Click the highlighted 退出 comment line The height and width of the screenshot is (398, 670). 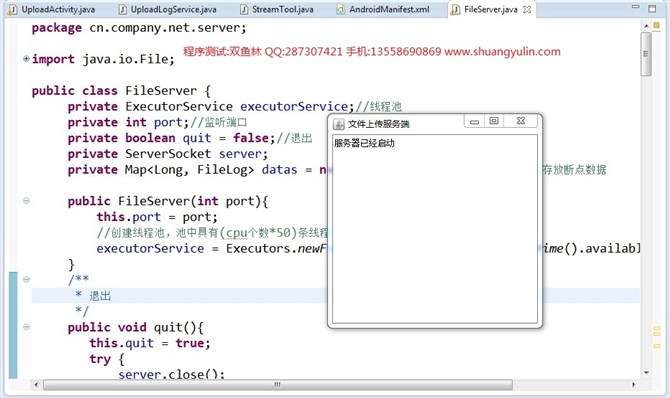[x=336, y=295]
